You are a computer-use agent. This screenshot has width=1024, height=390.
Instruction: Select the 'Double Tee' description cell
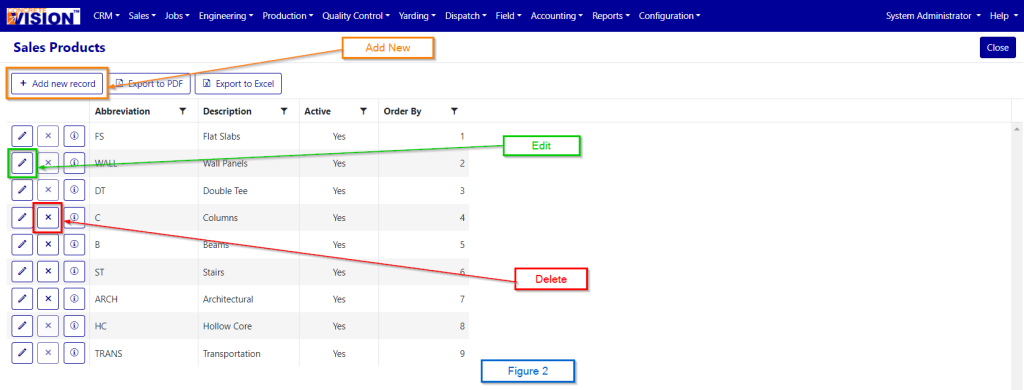pyautogui.click(x=225, y=191)
